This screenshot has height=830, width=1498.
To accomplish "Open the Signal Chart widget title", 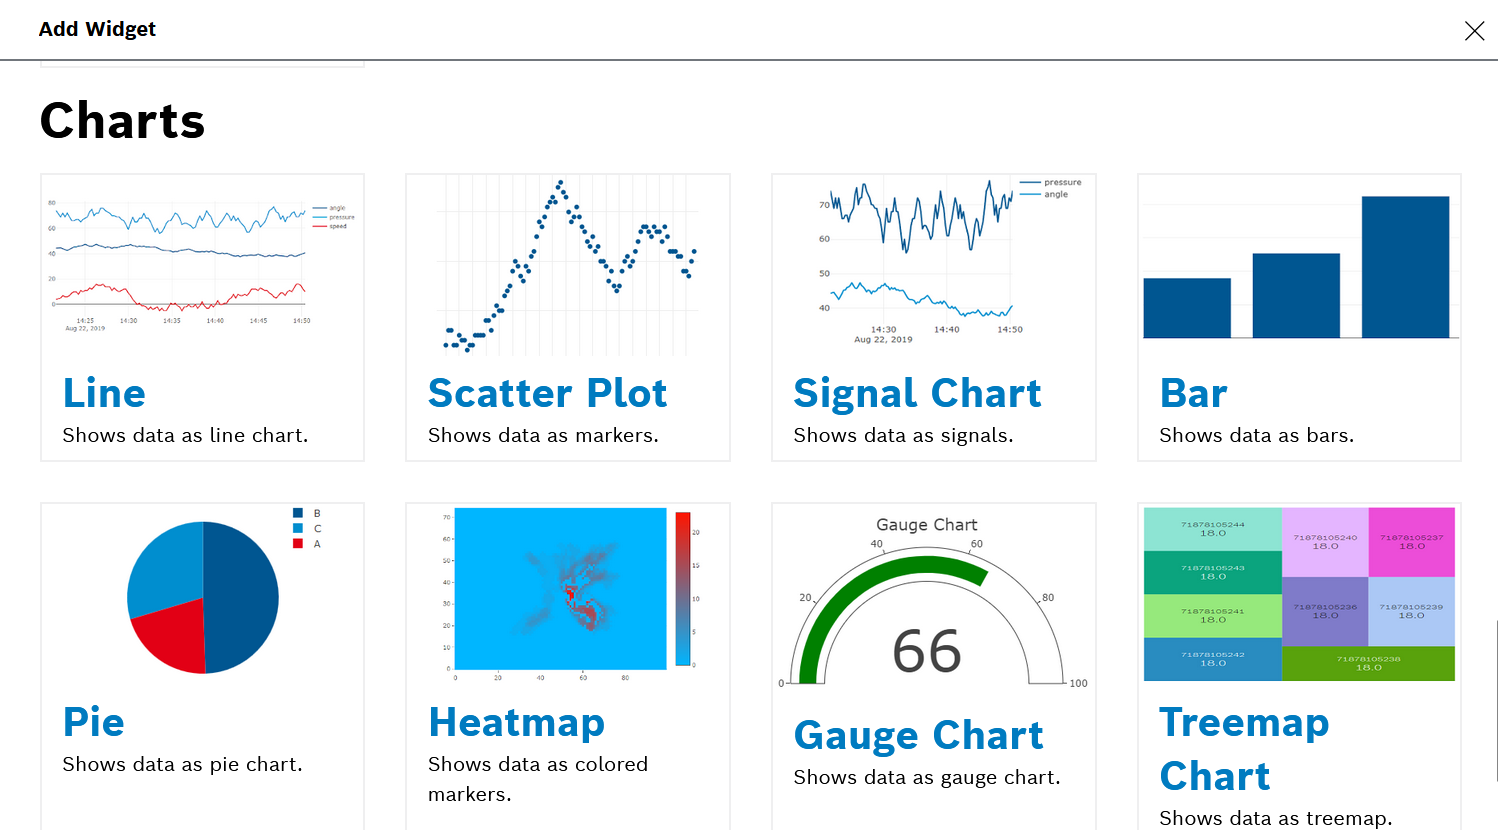I will [x=917, y=393].
